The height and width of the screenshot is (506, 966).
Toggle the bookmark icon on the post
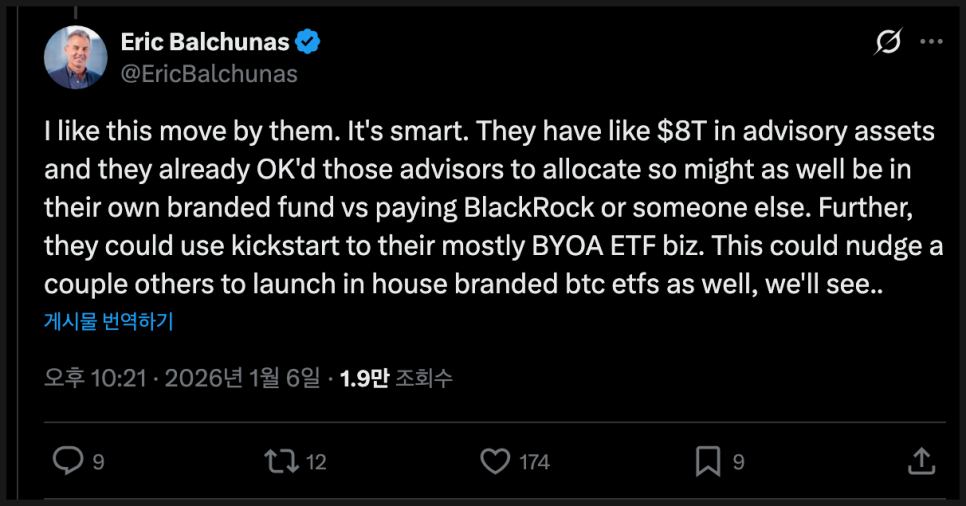[x=708, y=460]
